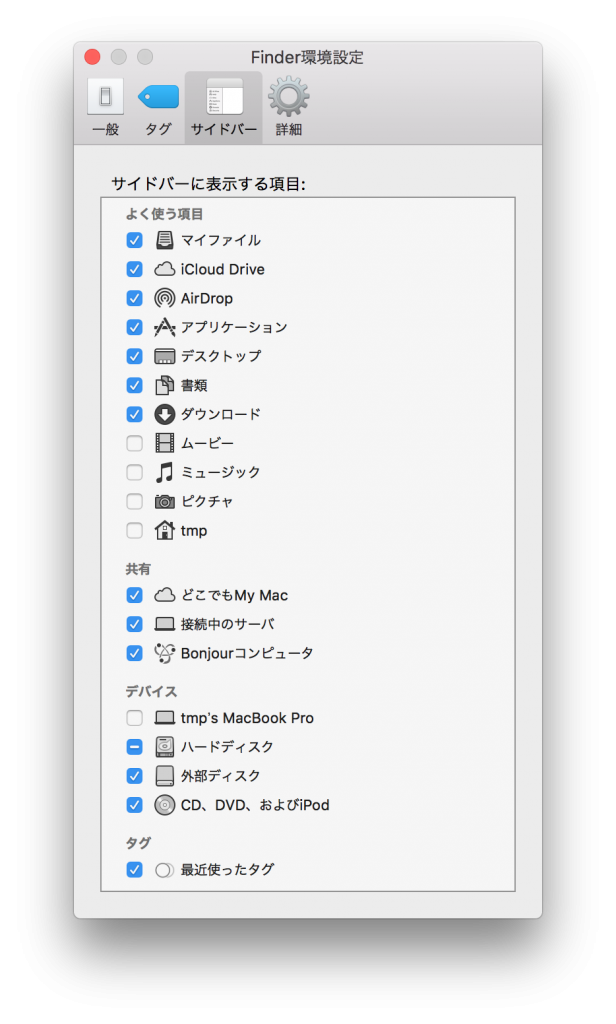Uncheck the どこでもMy Mac checkbox
The image size is (616, 1024).
tap(135, 595)
